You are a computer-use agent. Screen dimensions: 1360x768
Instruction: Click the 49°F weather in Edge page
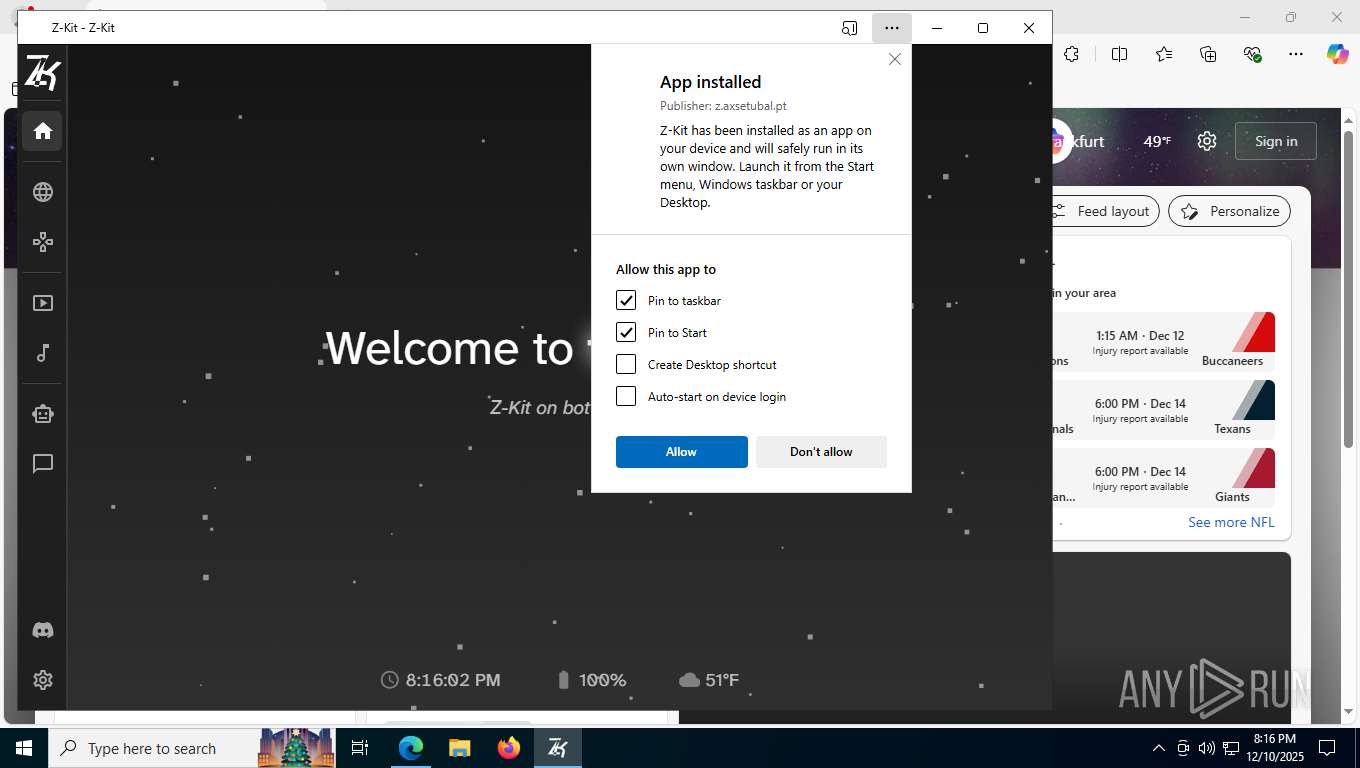(1157, 141)
